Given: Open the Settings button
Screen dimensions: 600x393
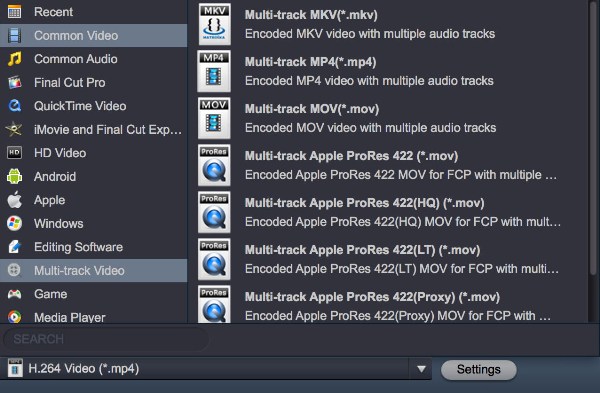Looking at the screenshot, I should tap(478, 370).
